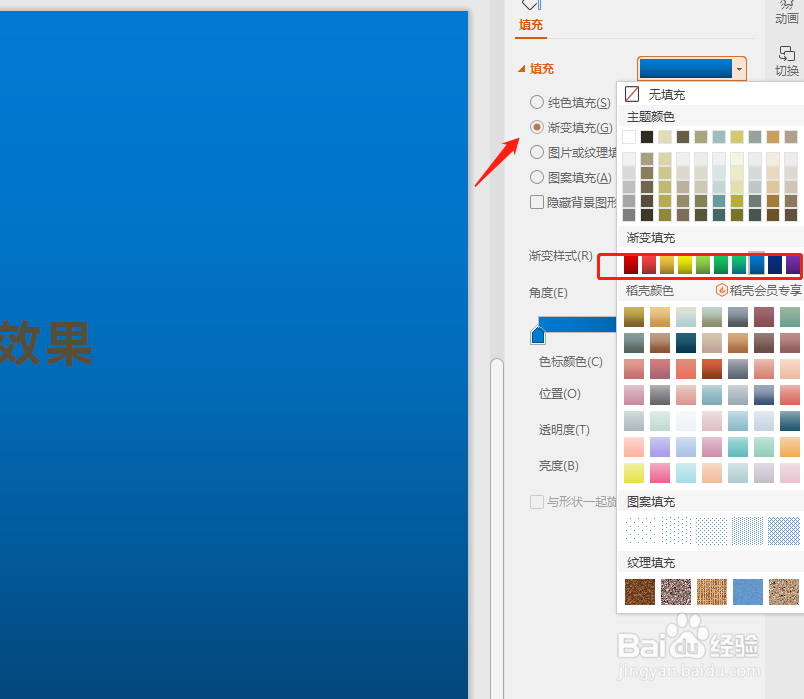Click the 稻壳会员专享 member badge
The width and height of the screenshot is (804, 699).
coord(758,291)
